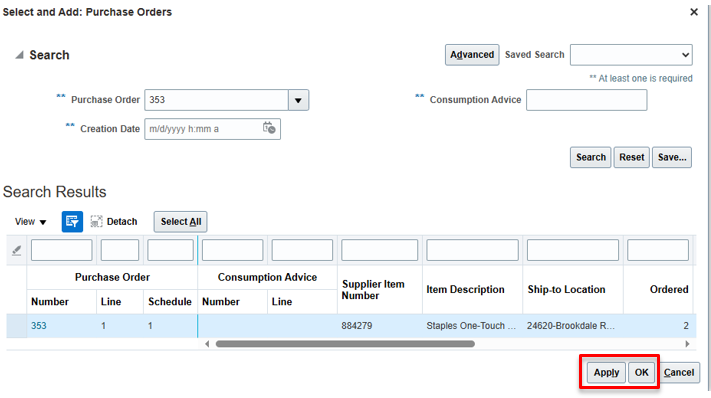Open the Creation Date calendar picker
Screen dimensions: 711x398
pyautogui.click(x=269, y=128)
